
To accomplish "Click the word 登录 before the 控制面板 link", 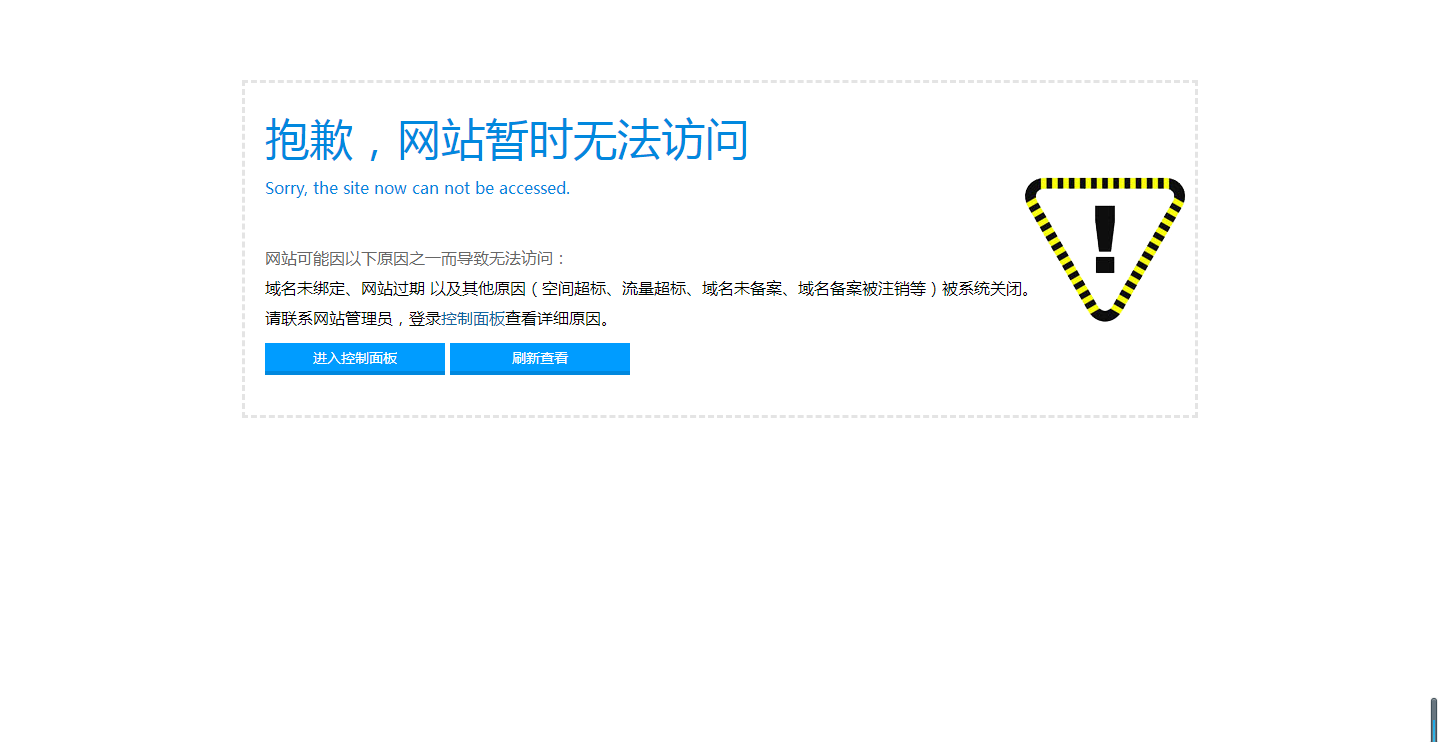I will click(424, 319).
